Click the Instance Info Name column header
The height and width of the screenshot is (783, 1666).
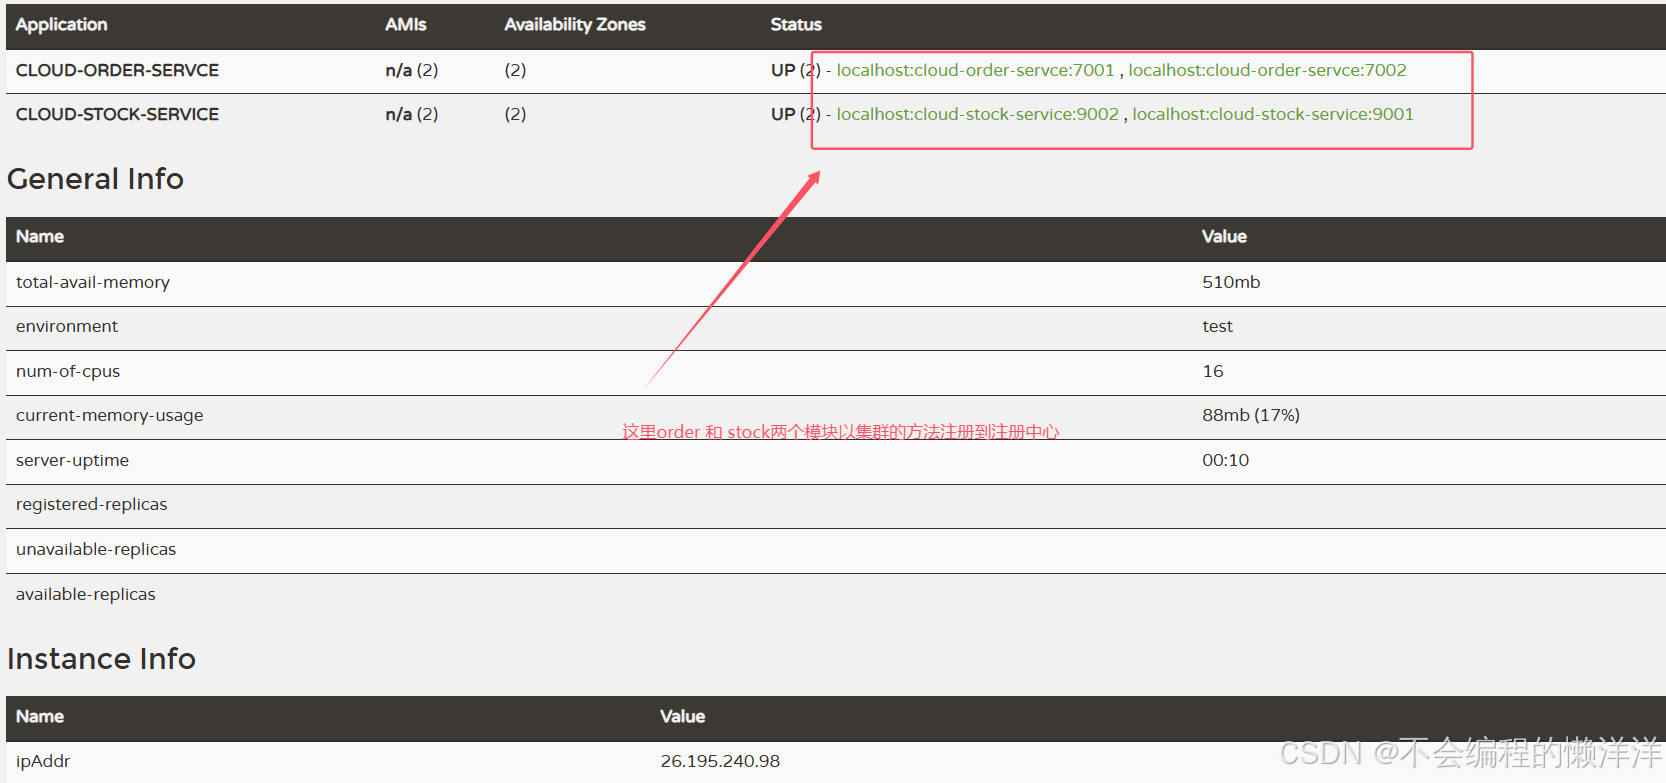point(40,717)
